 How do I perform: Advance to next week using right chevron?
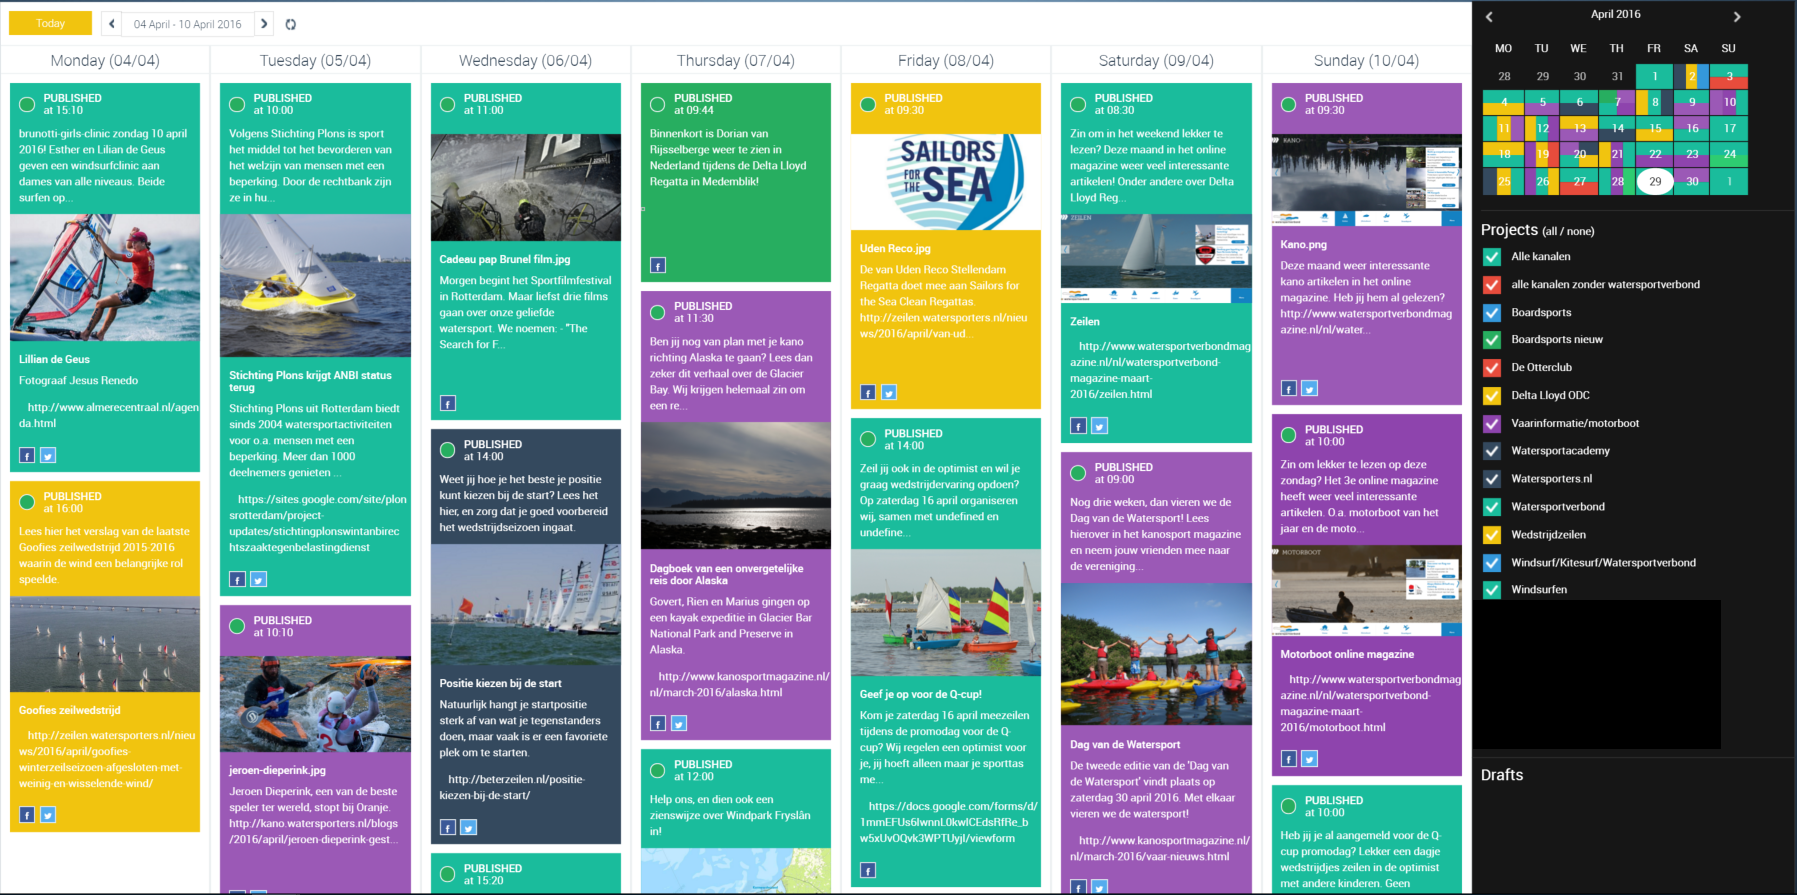tap(264, 24)
